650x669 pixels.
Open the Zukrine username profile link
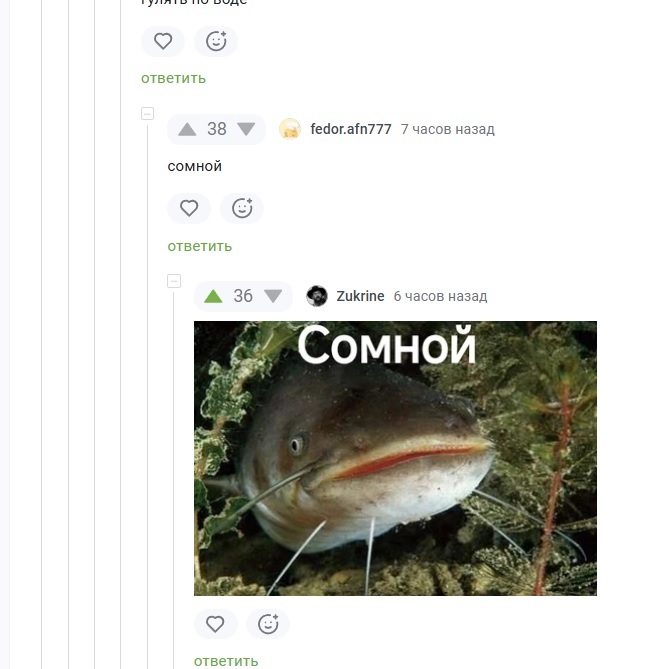click(360, 296)
